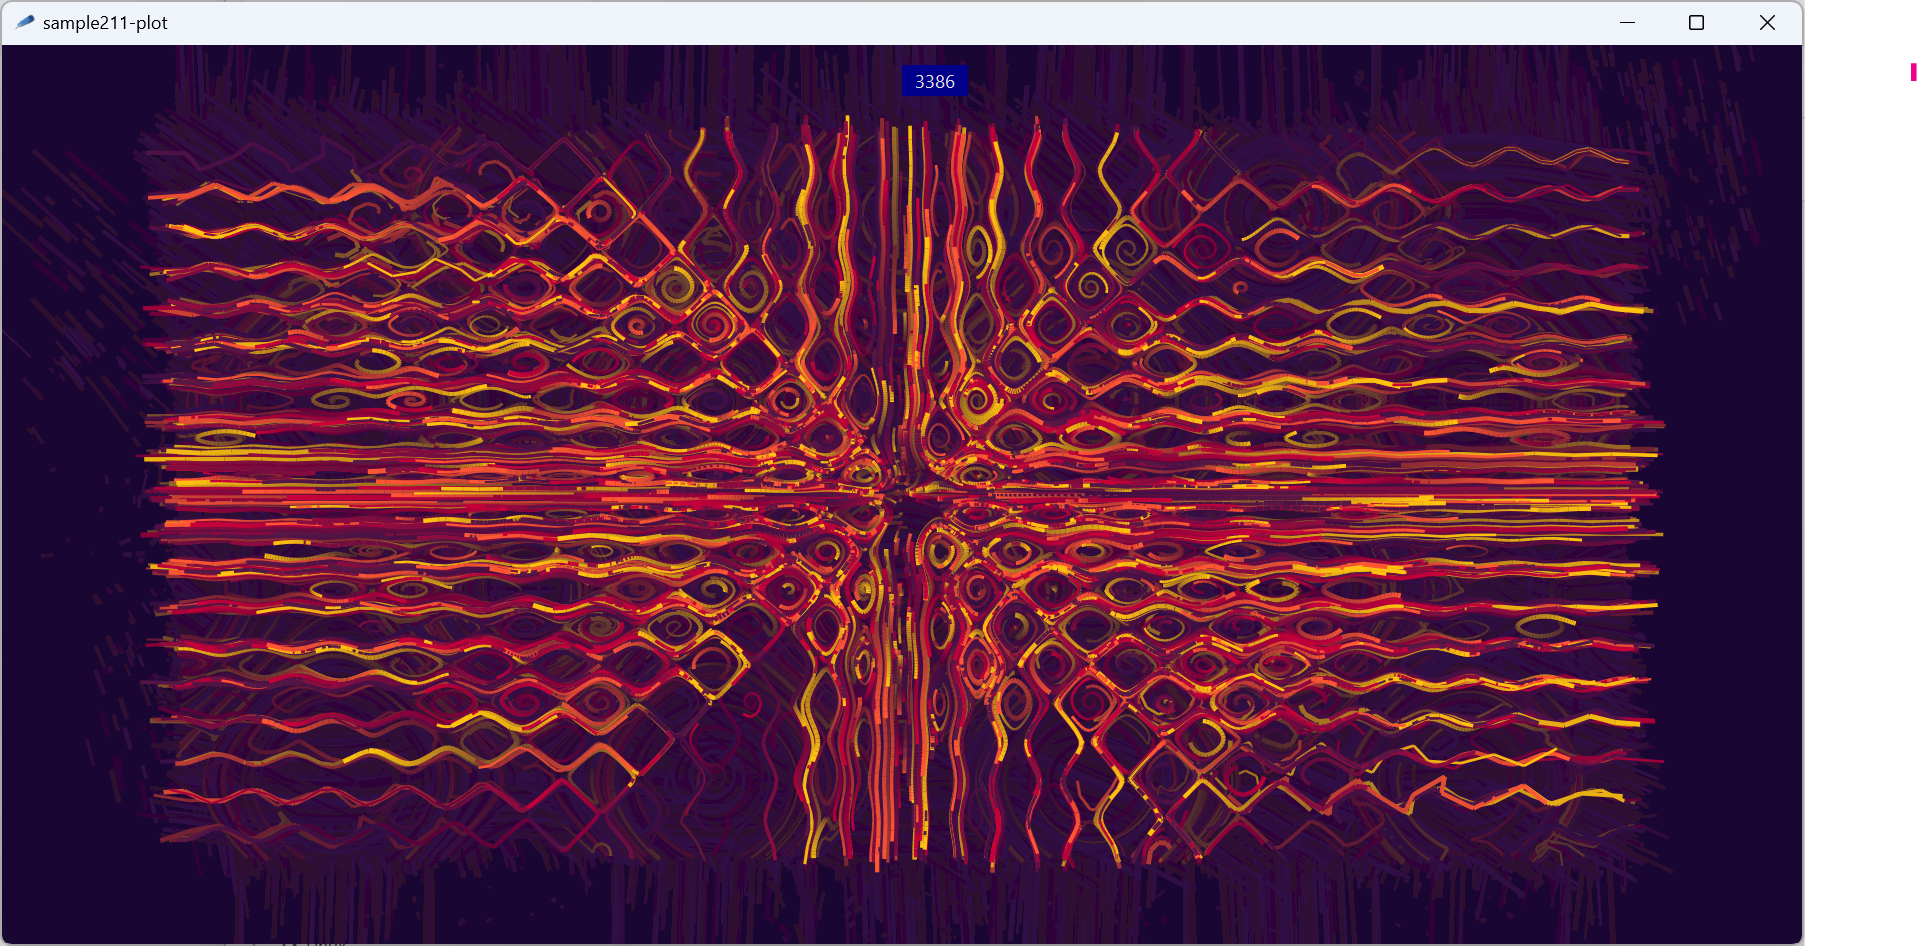Click the 3386 counter label
This screenshot has height=946, width=1918.
point(934,82)
